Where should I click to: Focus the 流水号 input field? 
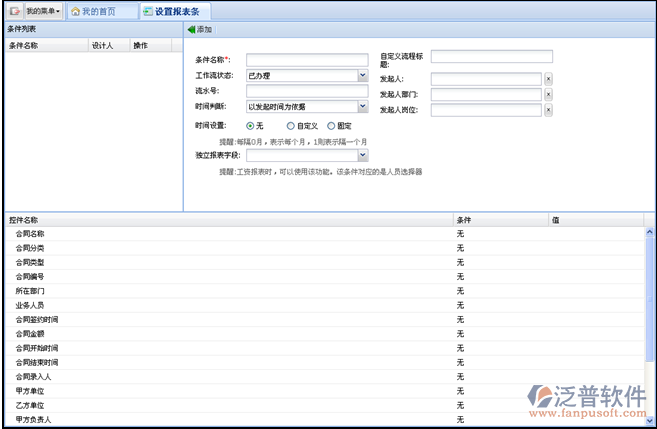click(x=307, y=91)
